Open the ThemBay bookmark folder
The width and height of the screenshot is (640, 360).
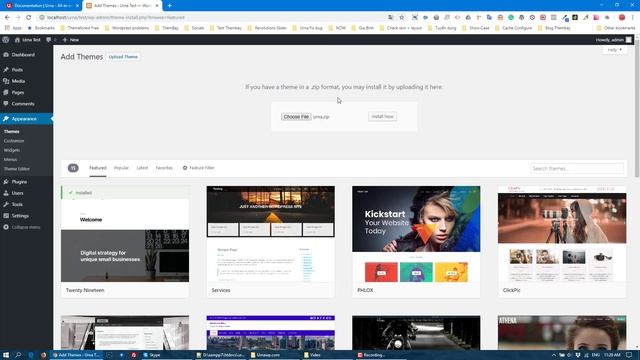[x=167, y=28]
